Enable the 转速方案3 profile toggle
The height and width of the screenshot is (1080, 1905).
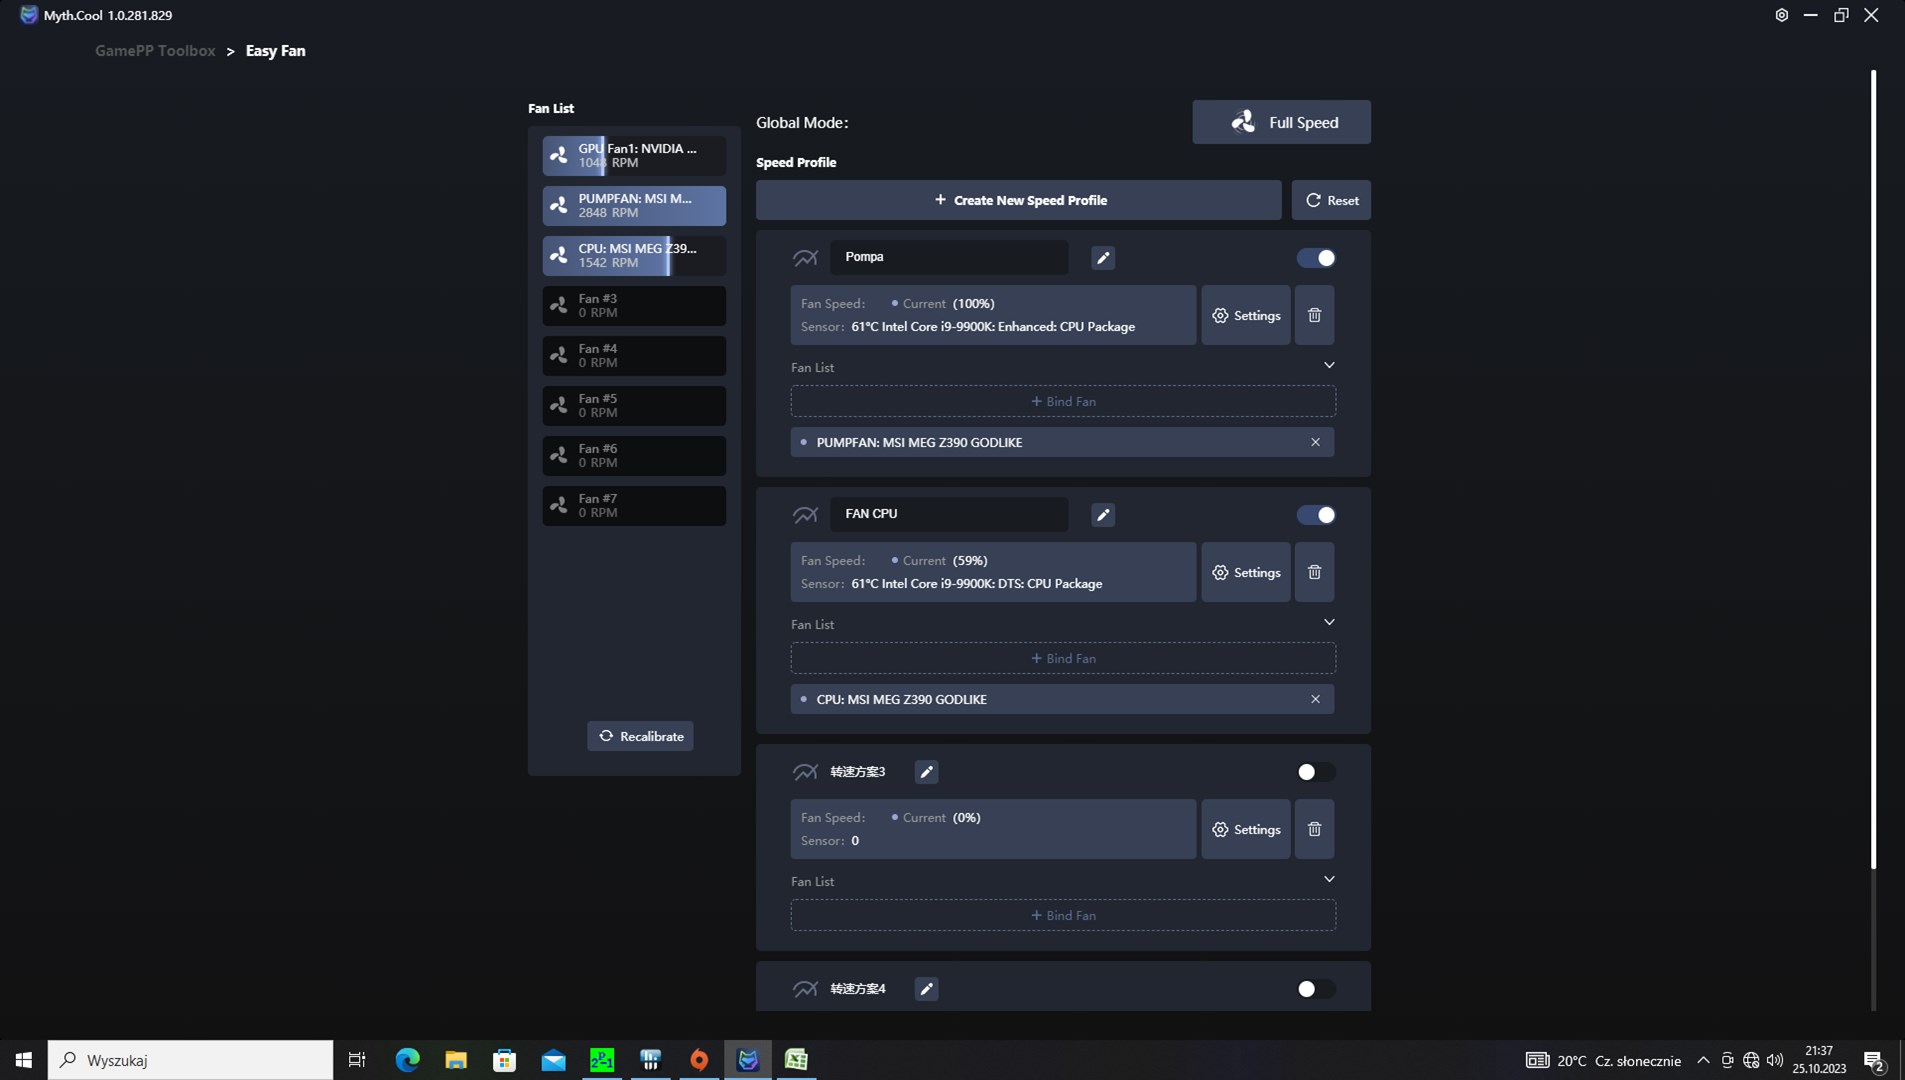1315,772
